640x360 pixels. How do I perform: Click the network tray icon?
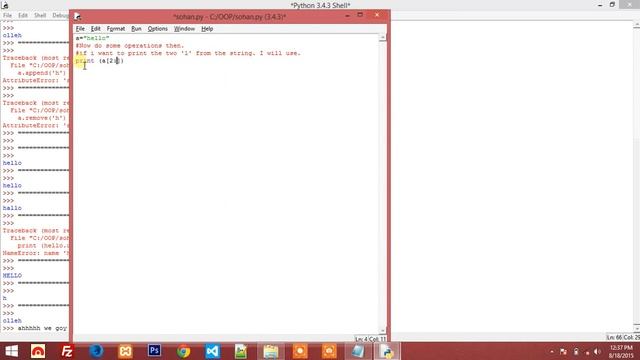(587, 352)
